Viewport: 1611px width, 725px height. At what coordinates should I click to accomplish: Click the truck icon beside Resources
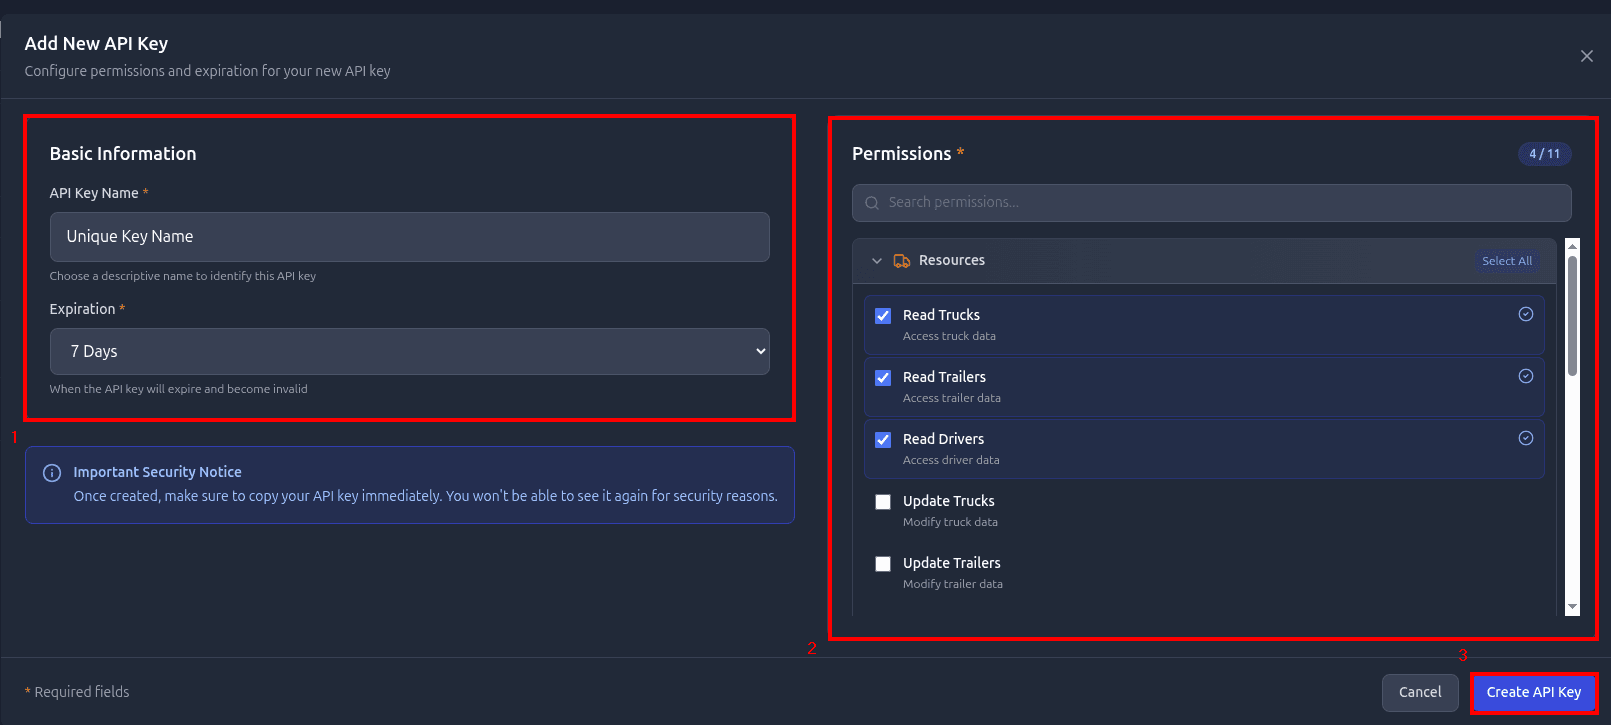902,261
